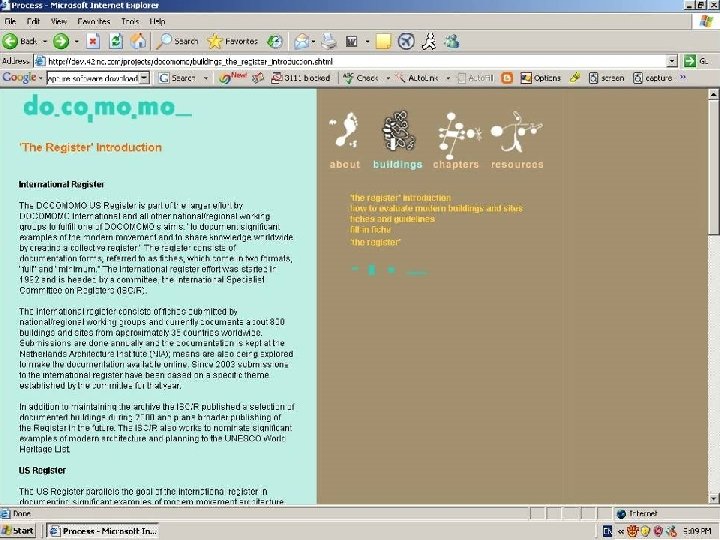Click the 311 blocked popup blocker button
720x540 pixels.
(x=300, y=78)
